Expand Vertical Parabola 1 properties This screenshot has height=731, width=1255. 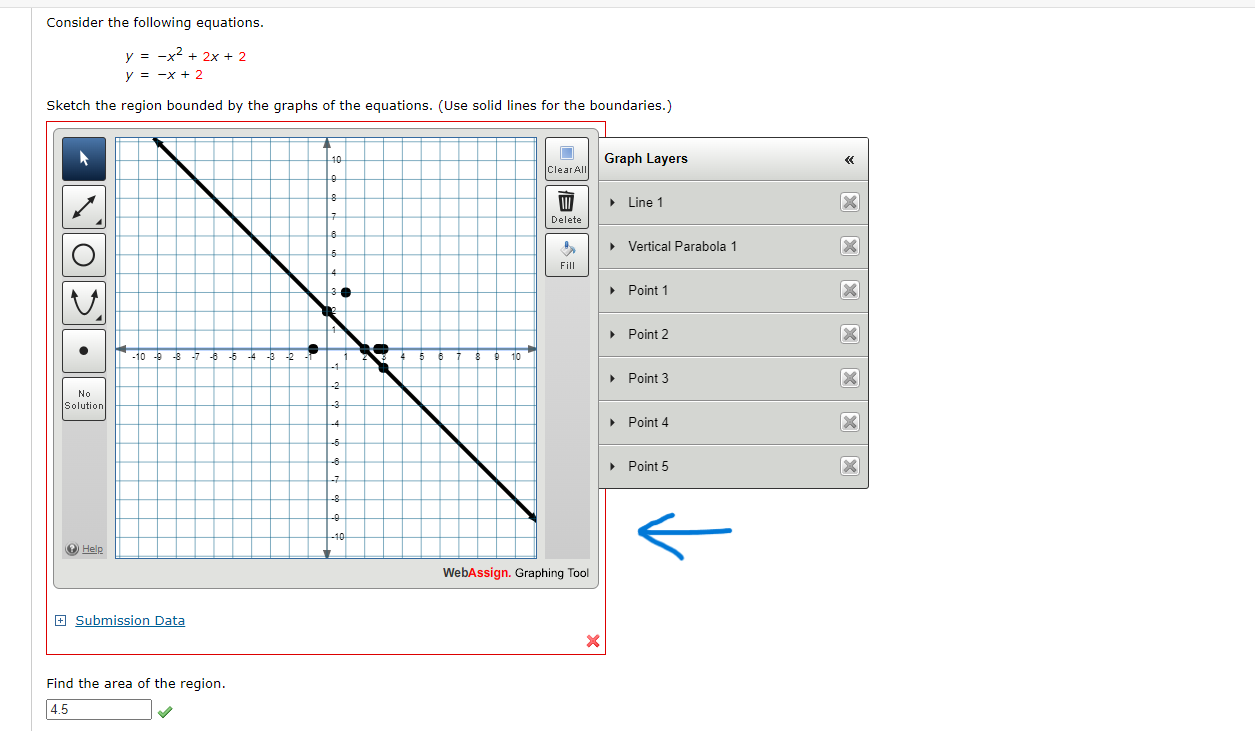(611, 246)
